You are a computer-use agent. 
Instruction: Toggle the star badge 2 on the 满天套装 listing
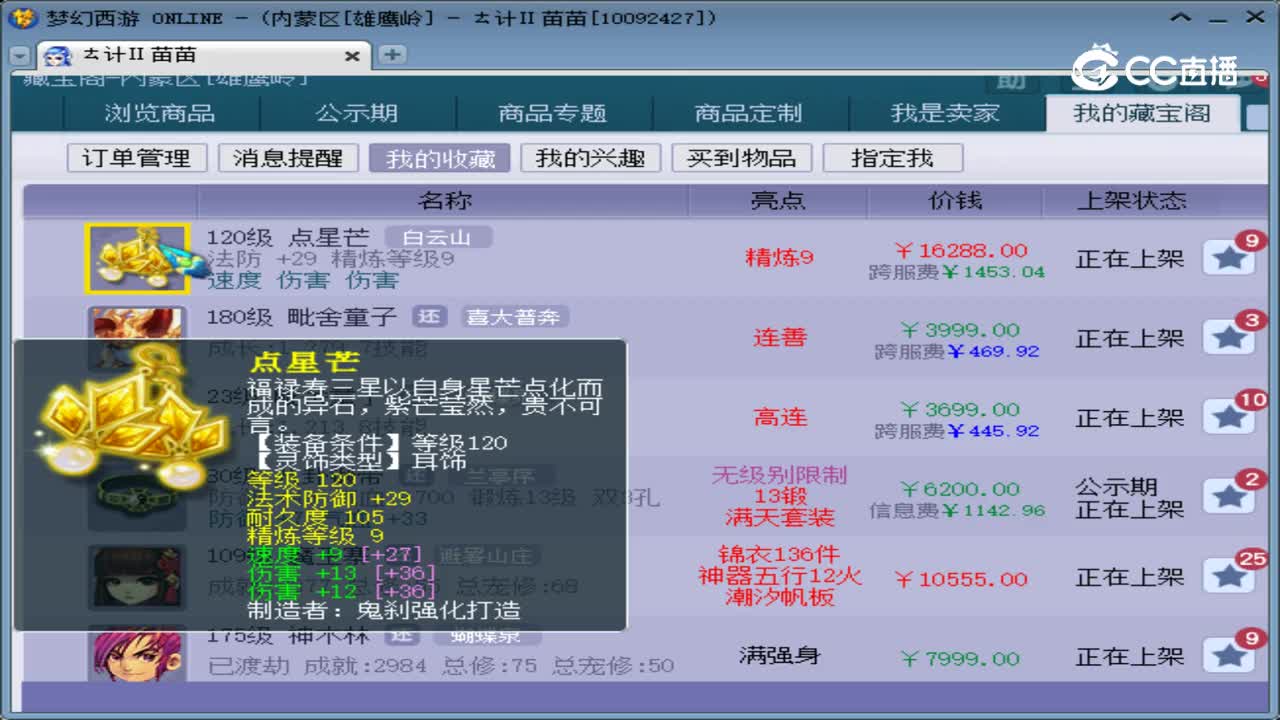point(1229,497)
